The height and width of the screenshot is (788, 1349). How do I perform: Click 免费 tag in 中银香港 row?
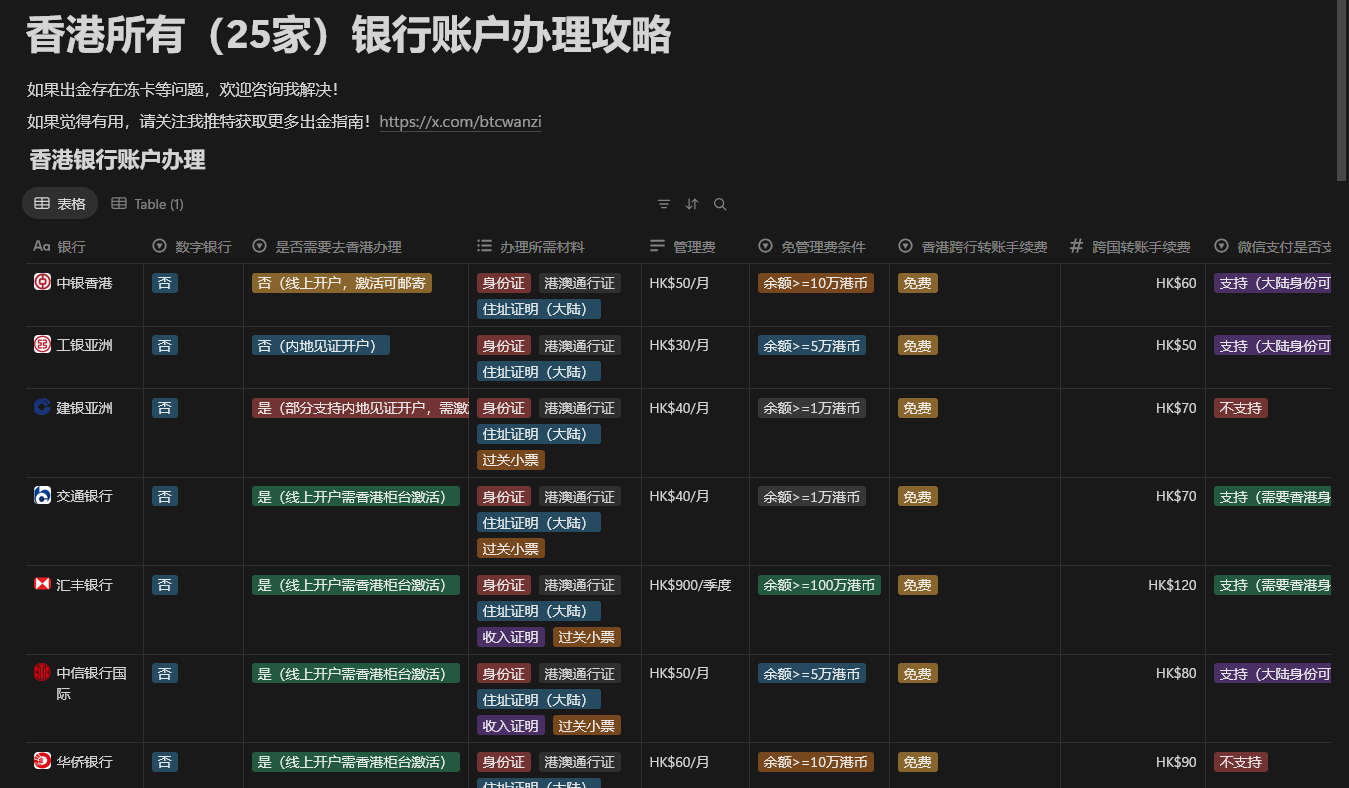(918, 283)
